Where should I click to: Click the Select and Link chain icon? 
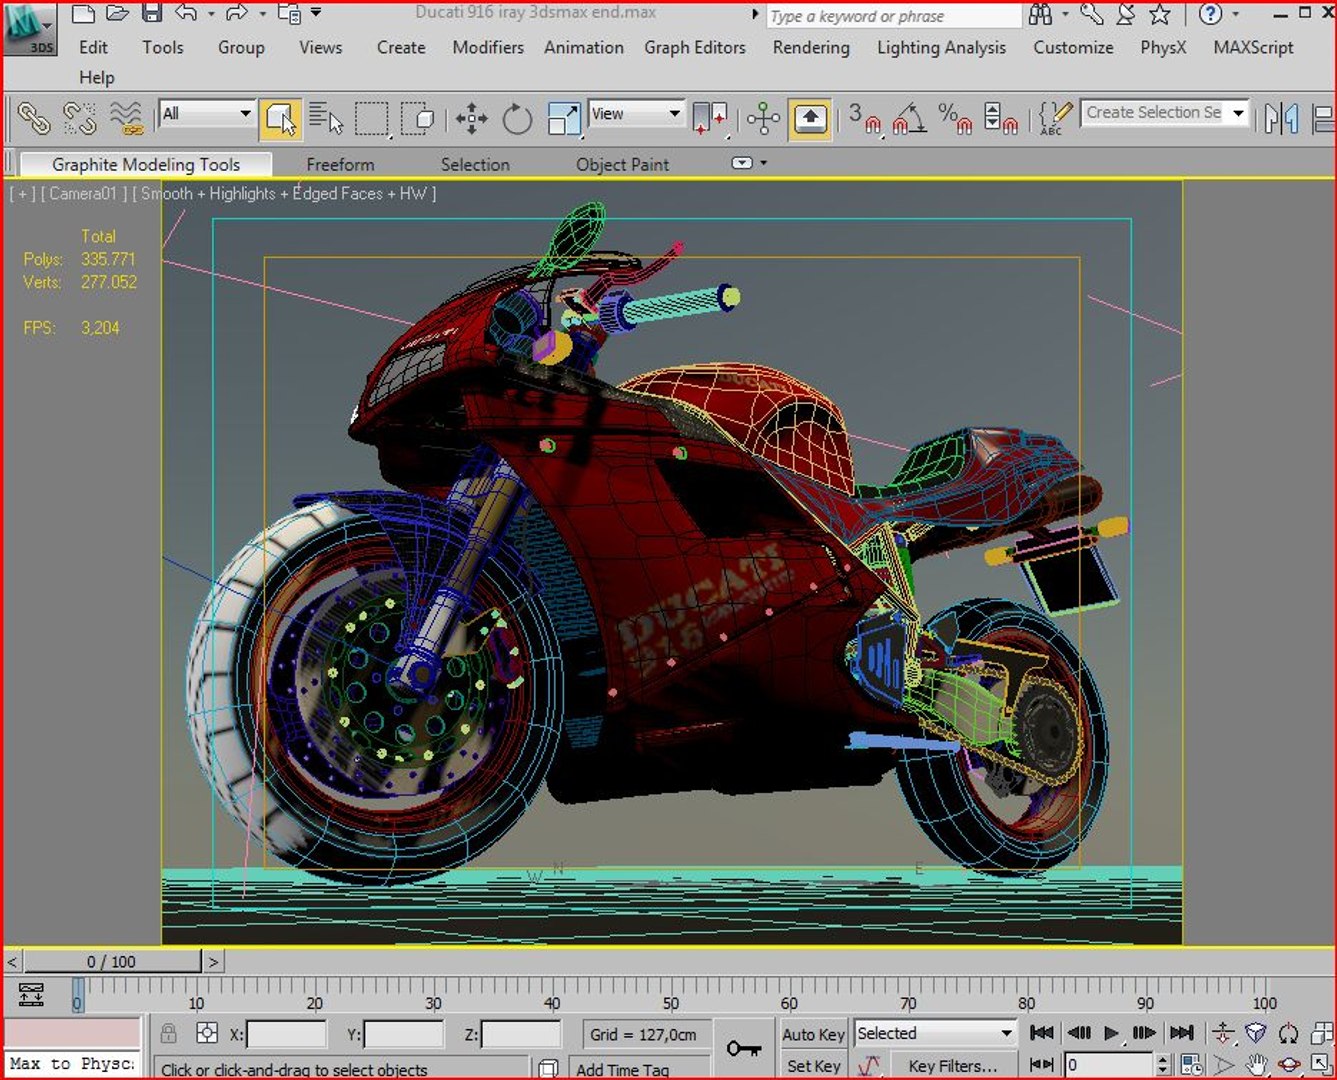point(33,118)
